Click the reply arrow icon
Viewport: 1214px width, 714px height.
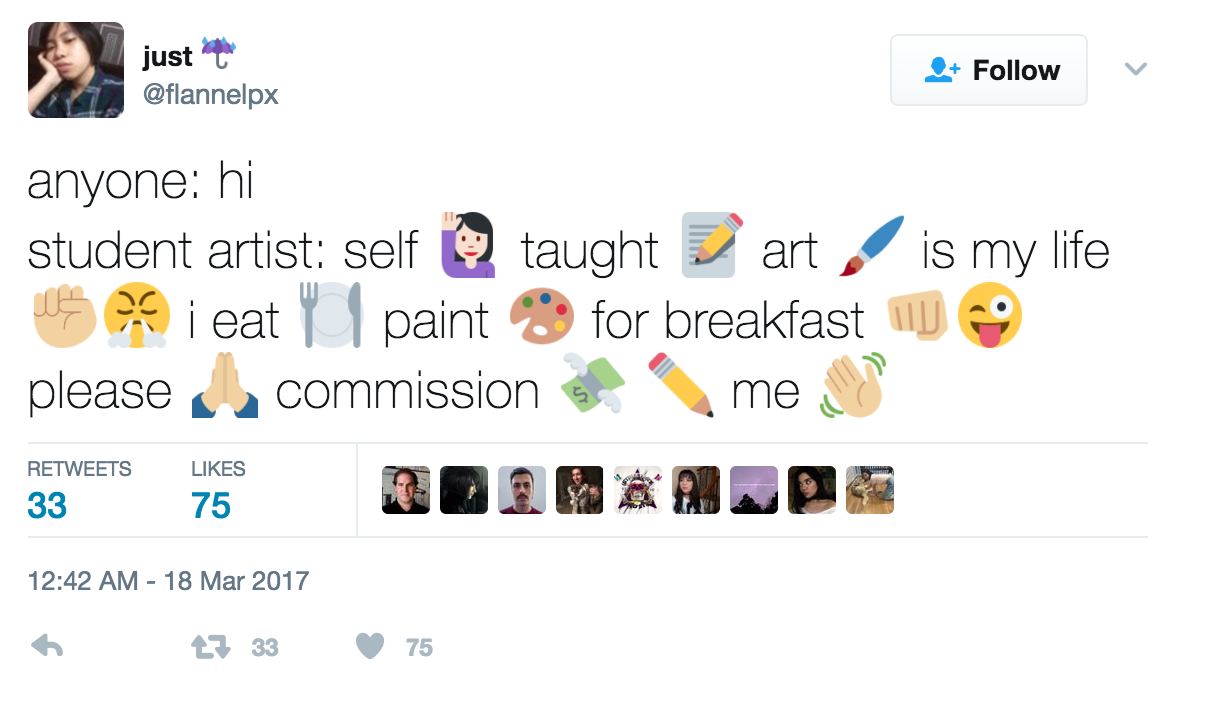click(x=47, y=647)
